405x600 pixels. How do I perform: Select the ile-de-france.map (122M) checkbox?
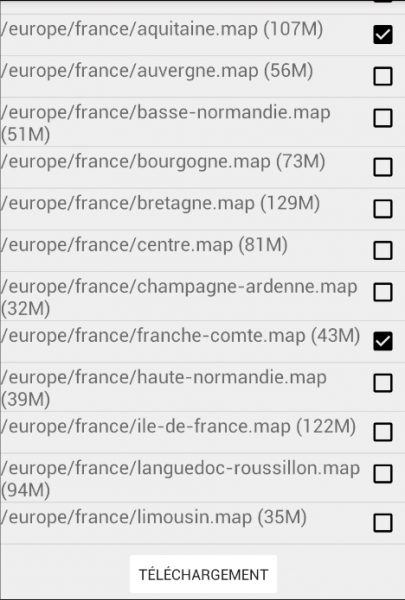coord(383,432)
